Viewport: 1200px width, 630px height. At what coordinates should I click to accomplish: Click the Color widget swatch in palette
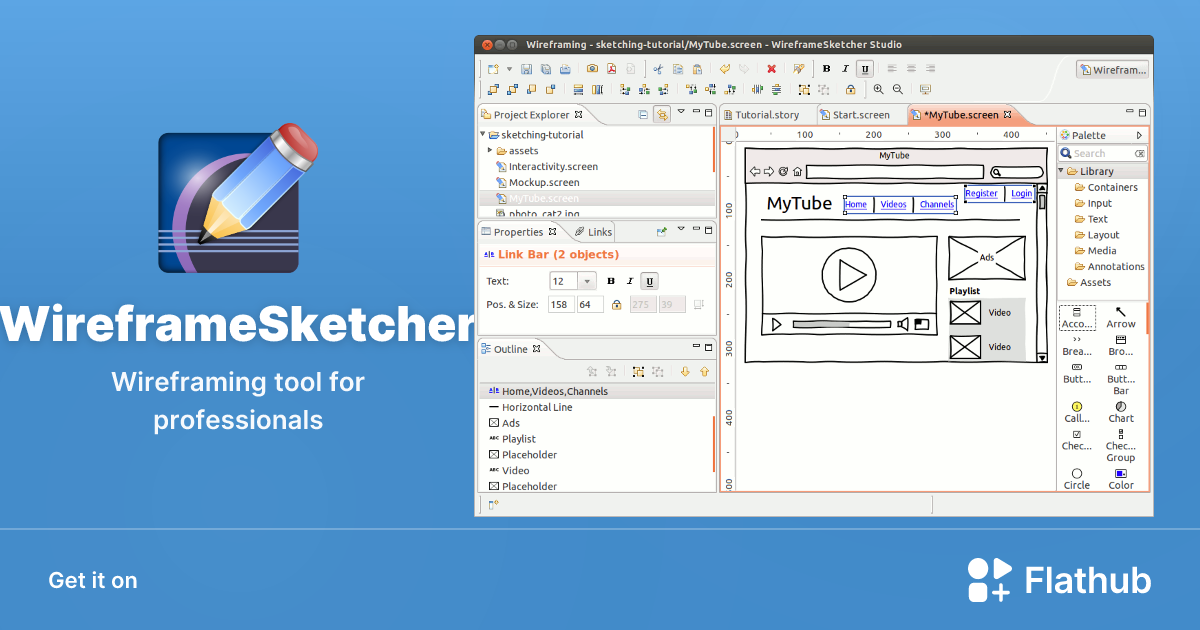tap(1121, 472)
